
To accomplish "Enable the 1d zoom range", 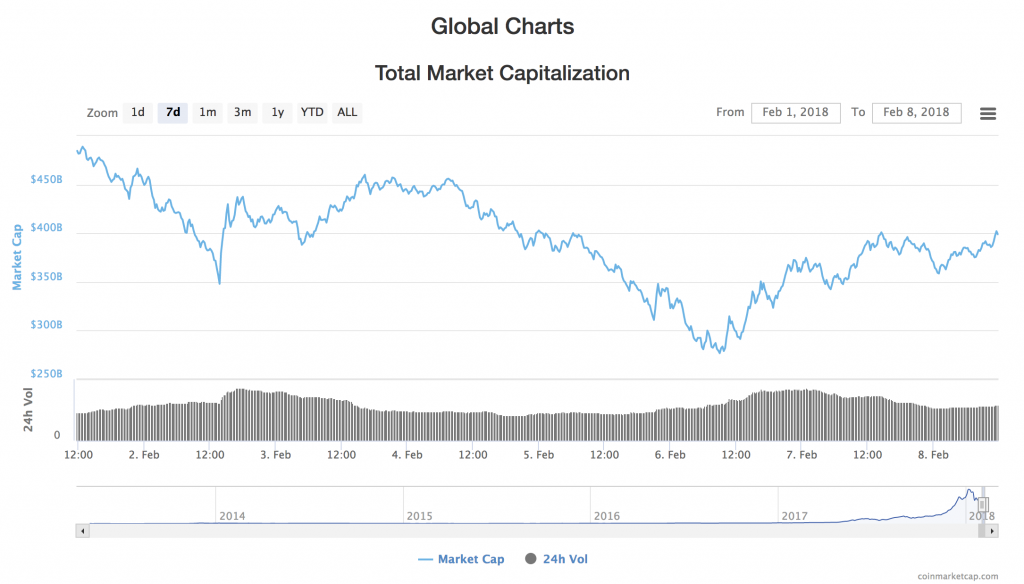I will [138, 112].
